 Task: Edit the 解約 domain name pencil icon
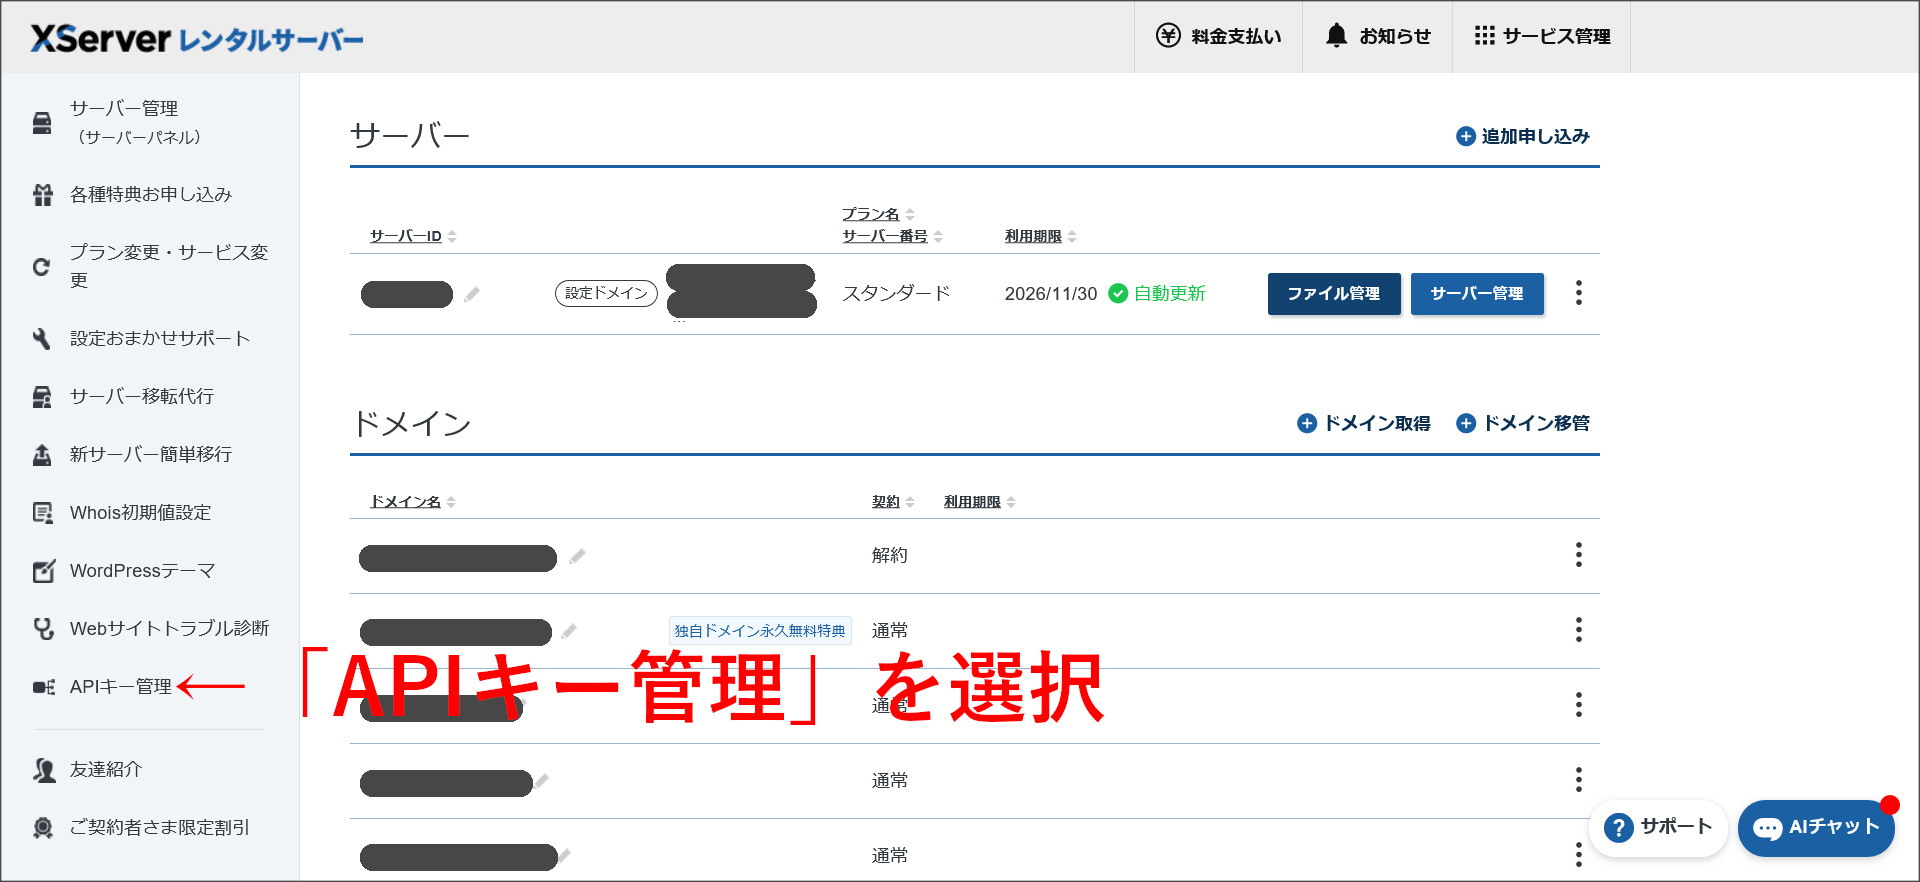pos(577,556)
